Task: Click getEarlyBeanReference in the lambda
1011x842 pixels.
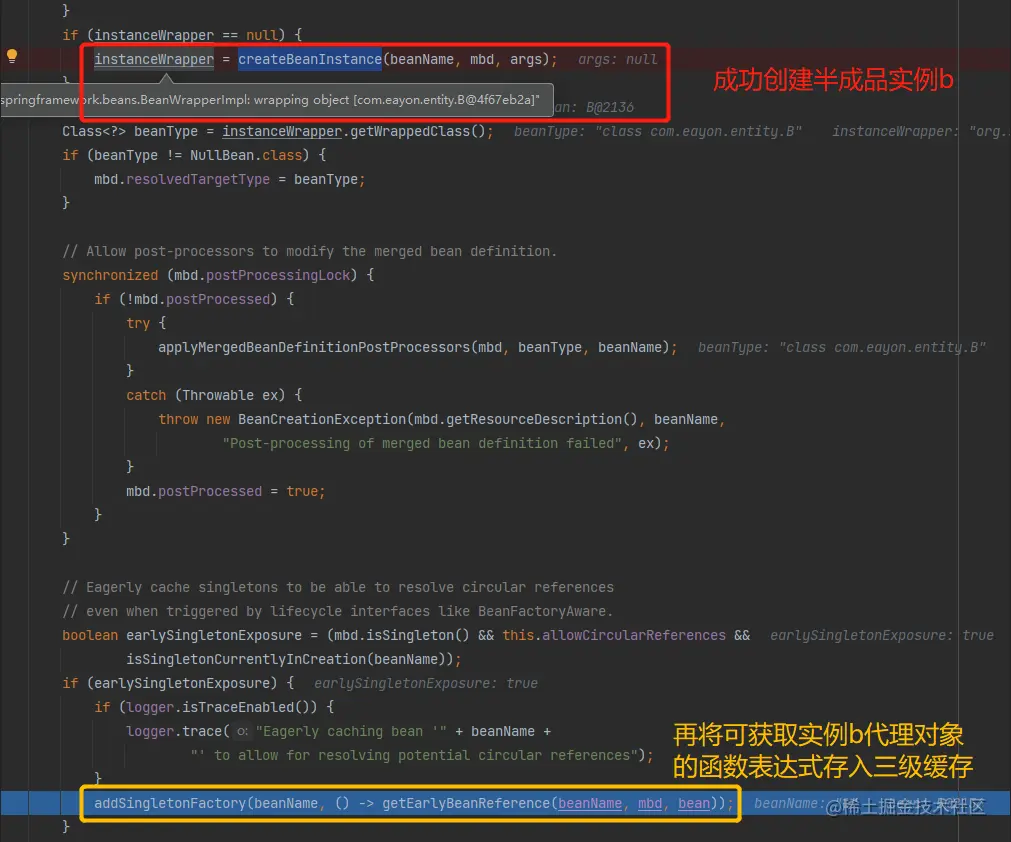Action: click(466, 803)
